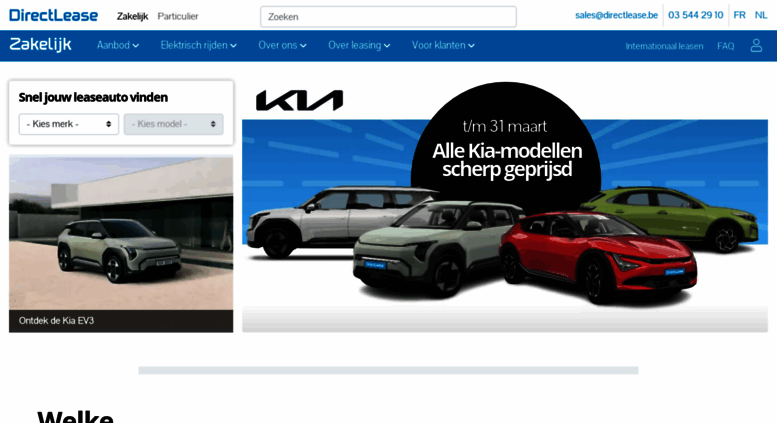The image size is (777, 423).
Task: Click the sales@directlease.be email link
Action: tap(616, 15)
